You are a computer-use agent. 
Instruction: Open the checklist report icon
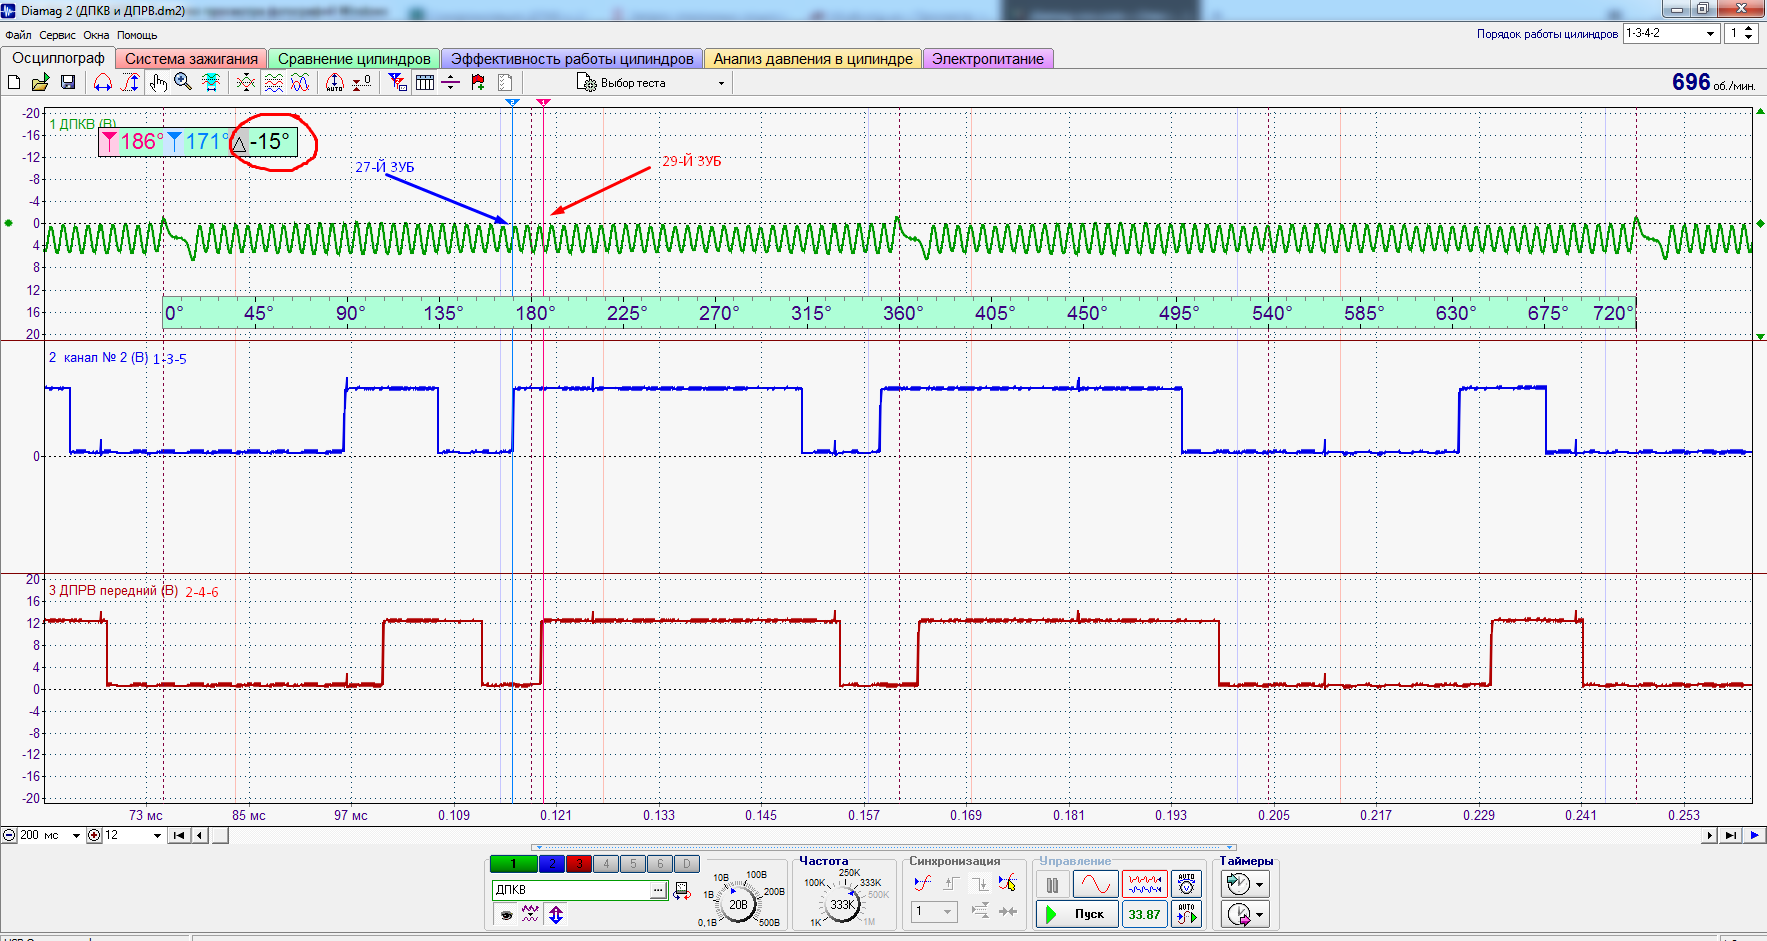pos(505,82)
